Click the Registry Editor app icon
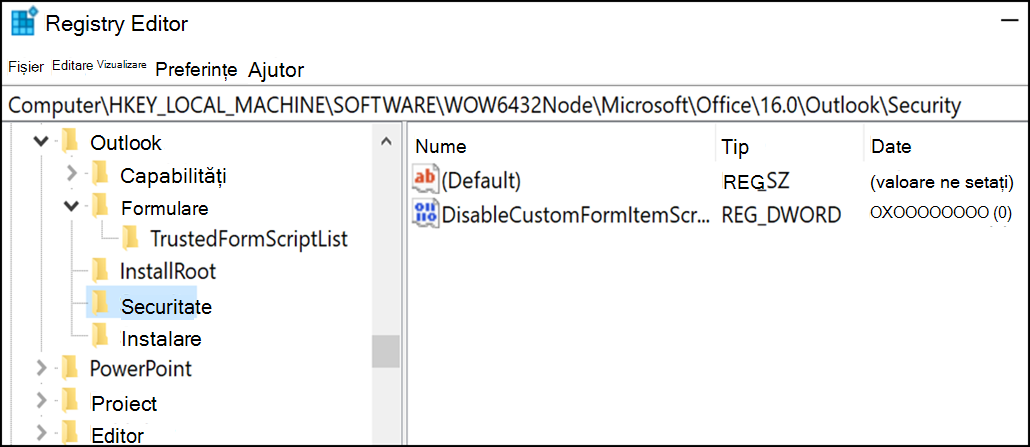The image size is (1030, 447). (26, 24)
